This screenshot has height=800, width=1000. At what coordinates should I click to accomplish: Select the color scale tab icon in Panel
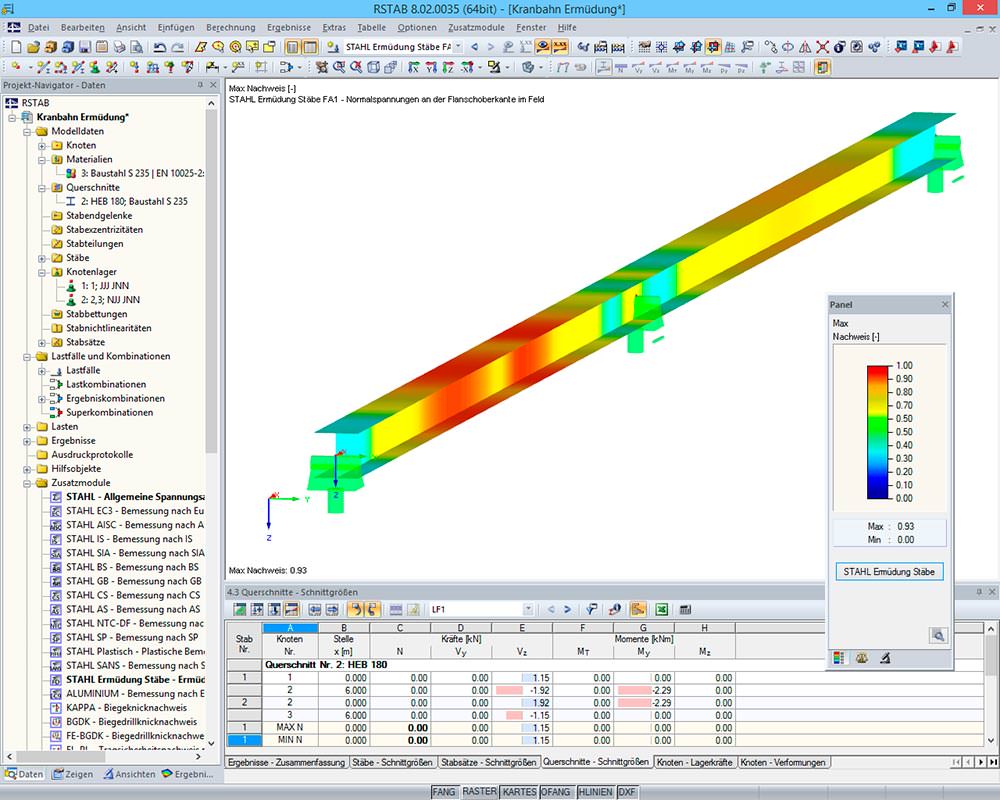pos(839,658)
